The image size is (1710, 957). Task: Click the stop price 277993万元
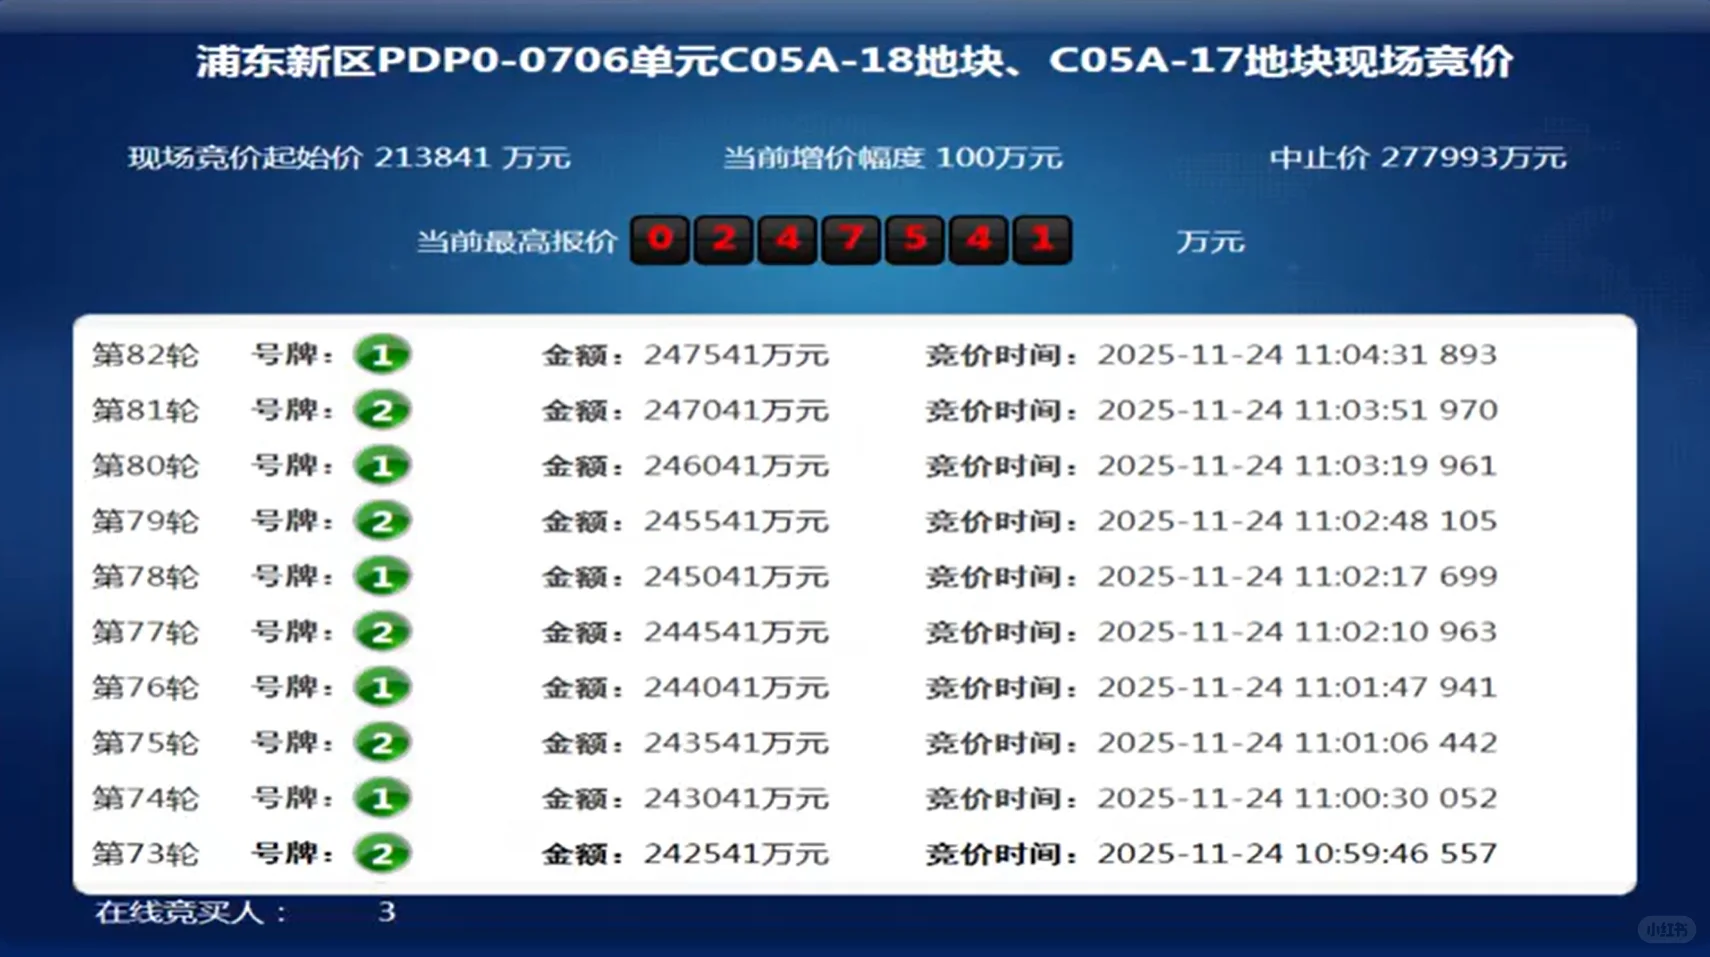1473,157
